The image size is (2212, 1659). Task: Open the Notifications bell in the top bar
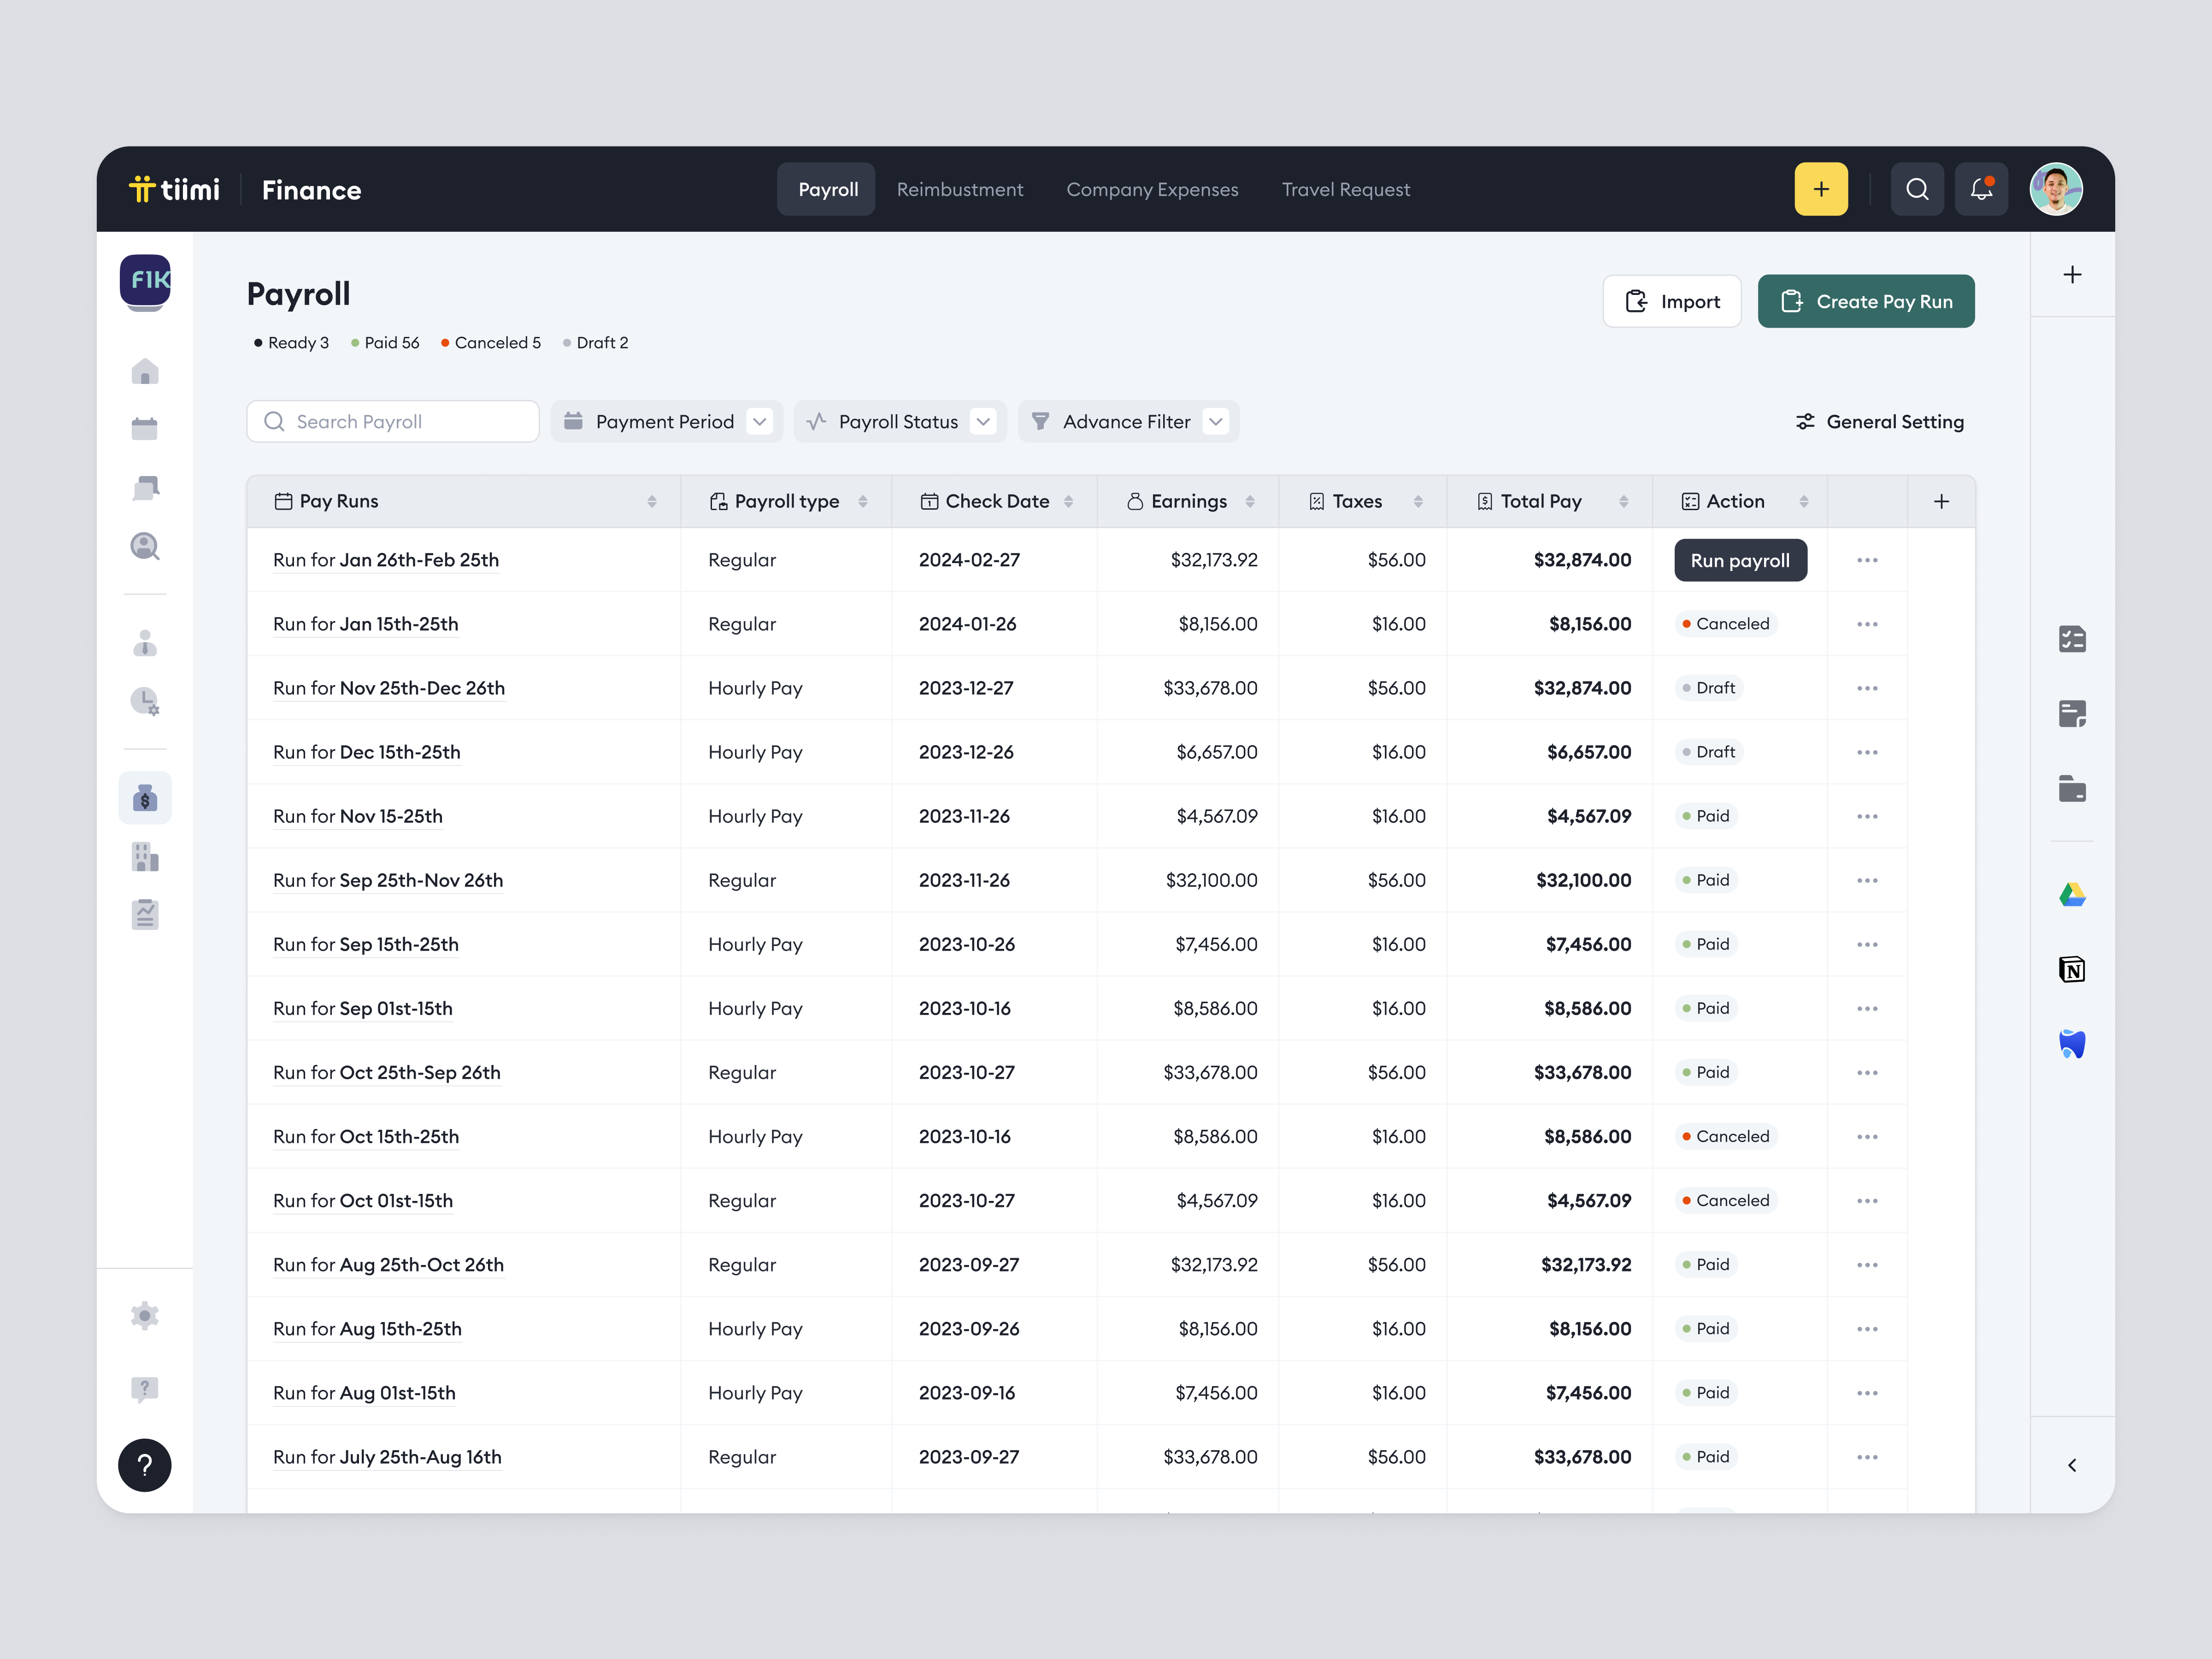[x=1981, y=188]
